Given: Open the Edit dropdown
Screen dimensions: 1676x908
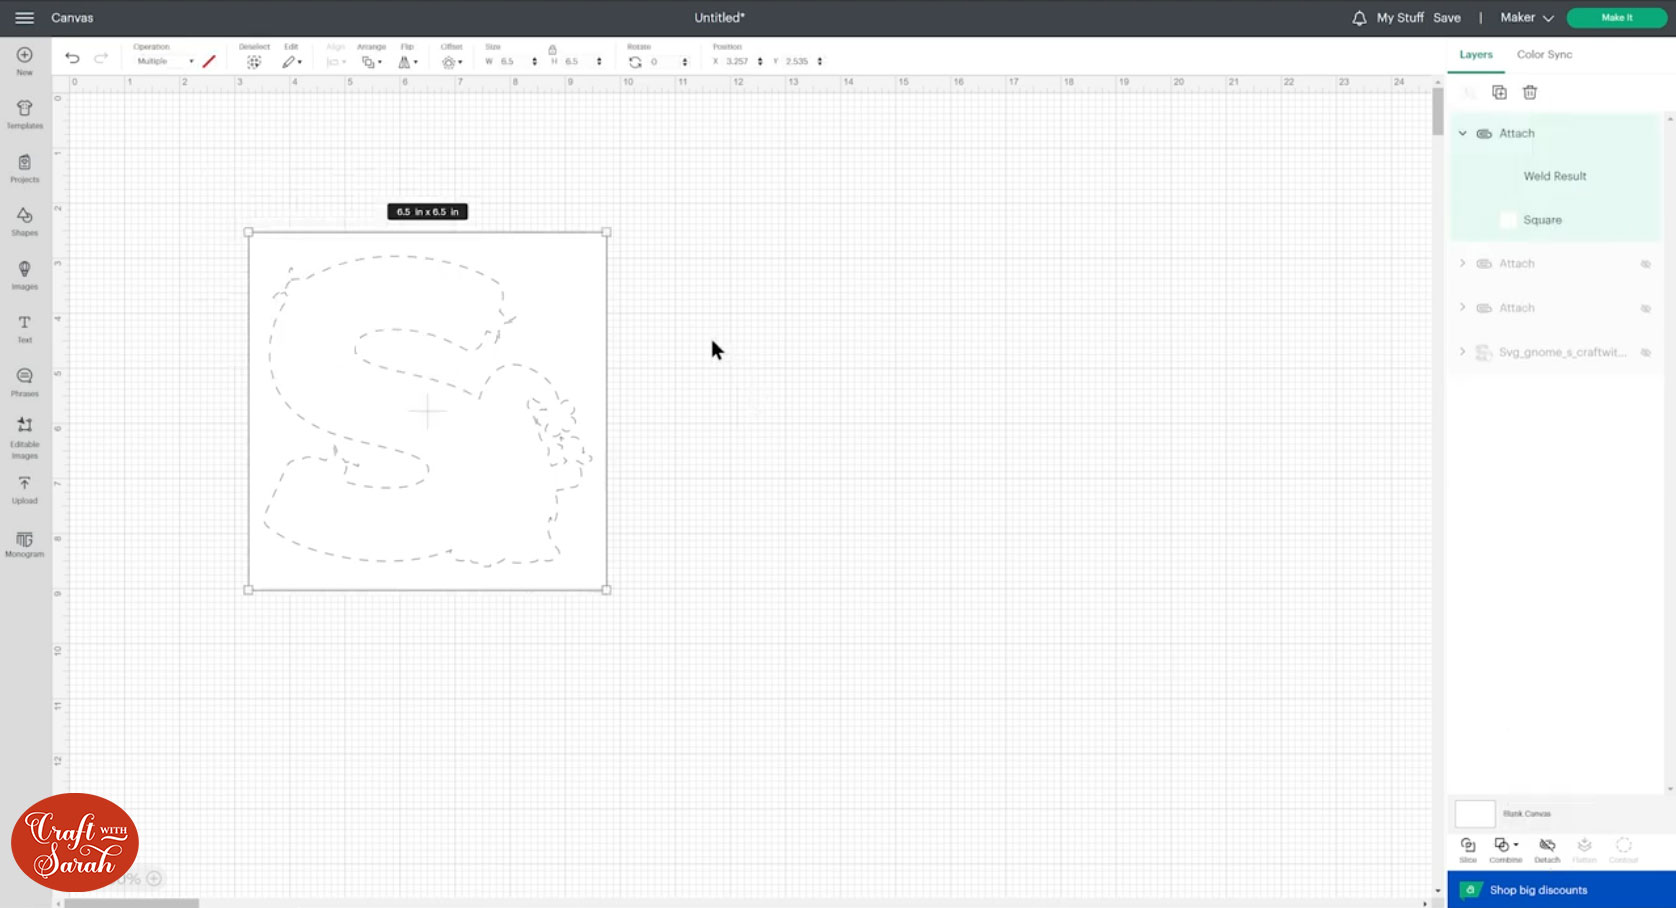Looking at the screenshot, I should pos(292,62).
